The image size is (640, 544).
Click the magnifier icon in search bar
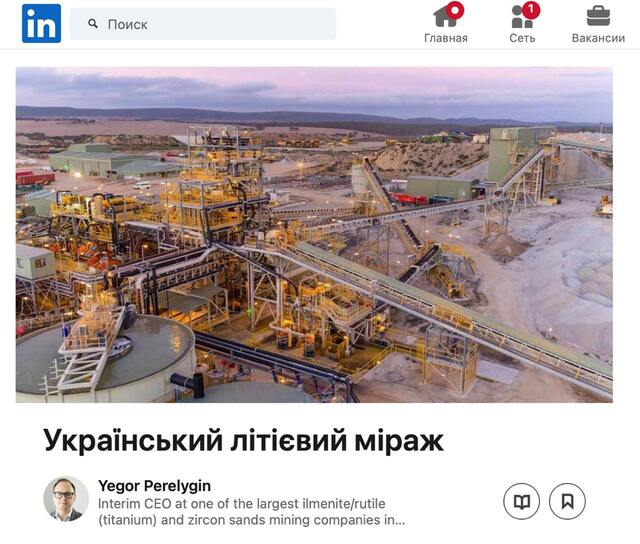click(93, 24)
